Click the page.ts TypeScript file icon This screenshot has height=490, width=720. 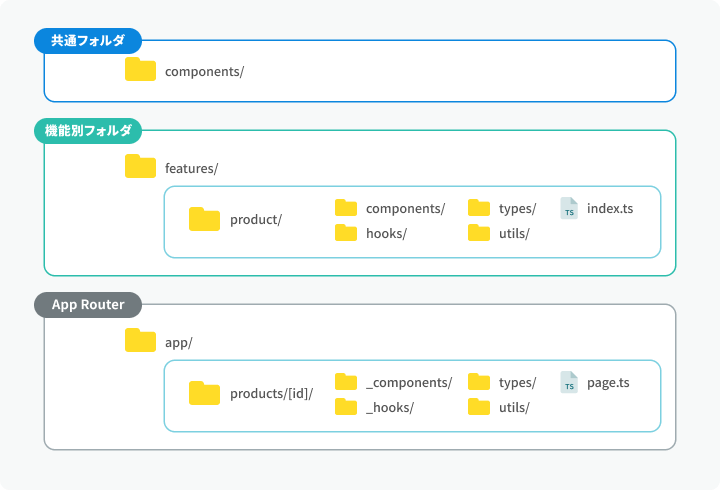tap(569, 383)
